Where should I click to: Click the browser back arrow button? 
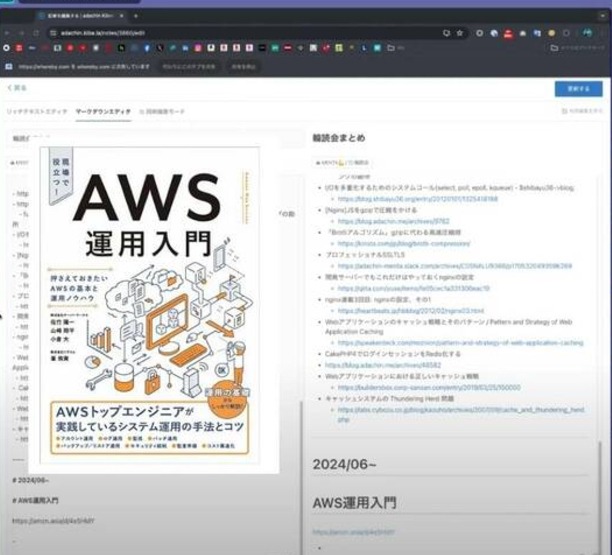click(x=9, y=34)
